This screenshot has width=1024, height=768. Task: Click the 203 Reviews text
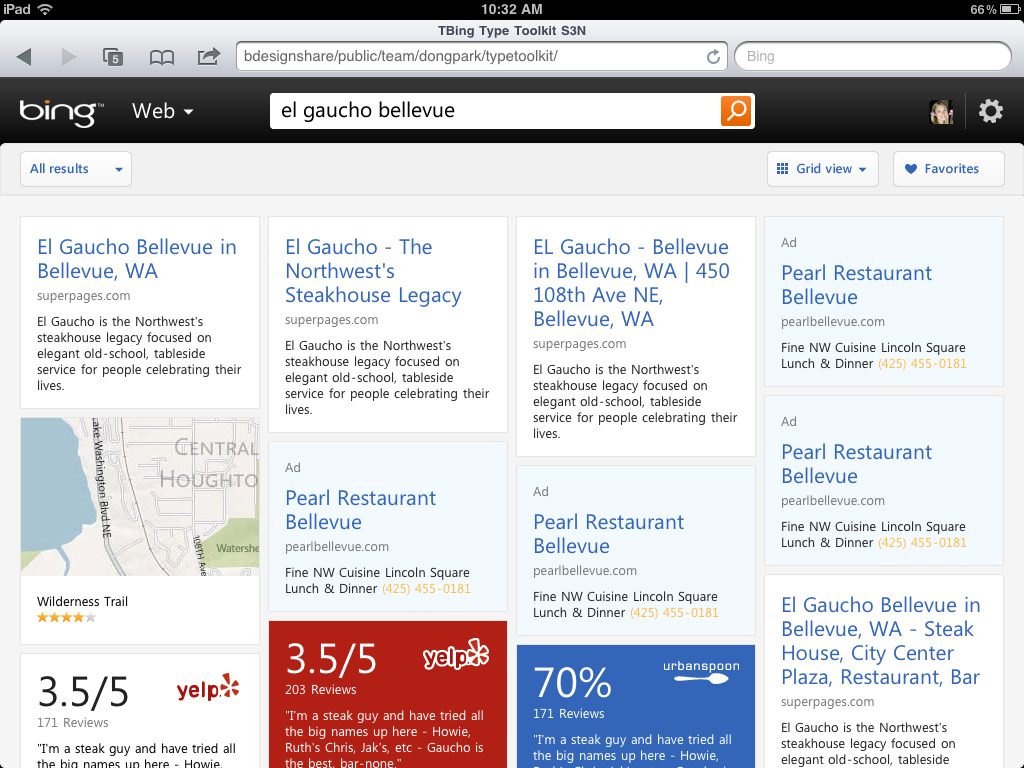(x=321, y=690)
